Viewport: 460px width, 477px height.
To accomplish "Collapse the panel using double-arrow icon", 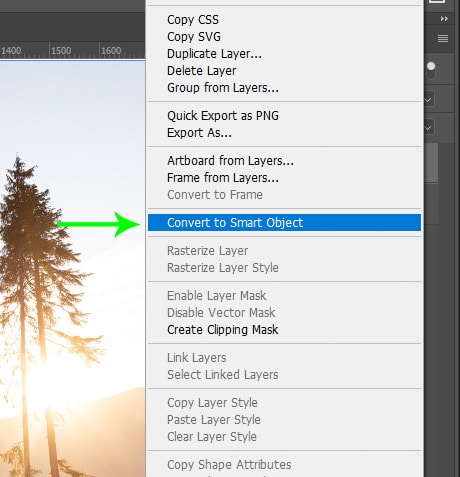I will click(444, 19).
